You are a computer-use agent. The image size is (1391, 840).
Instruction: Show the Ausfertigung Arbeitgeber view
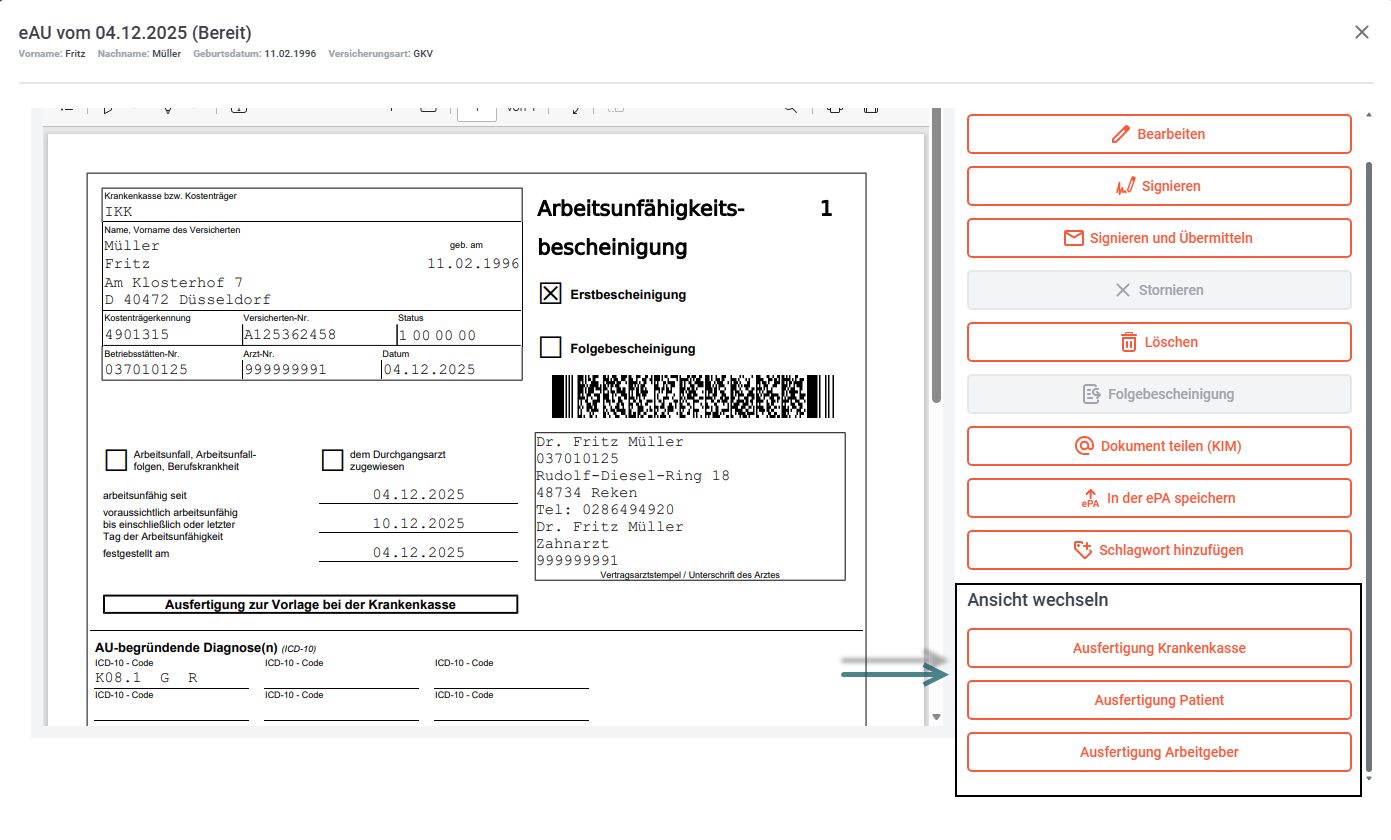pyautogui.click(x=1159, y=752)
